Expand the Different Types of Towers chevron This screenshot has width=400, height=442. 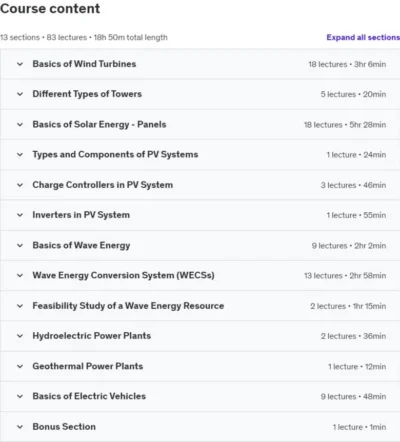(x=20, y=94)
